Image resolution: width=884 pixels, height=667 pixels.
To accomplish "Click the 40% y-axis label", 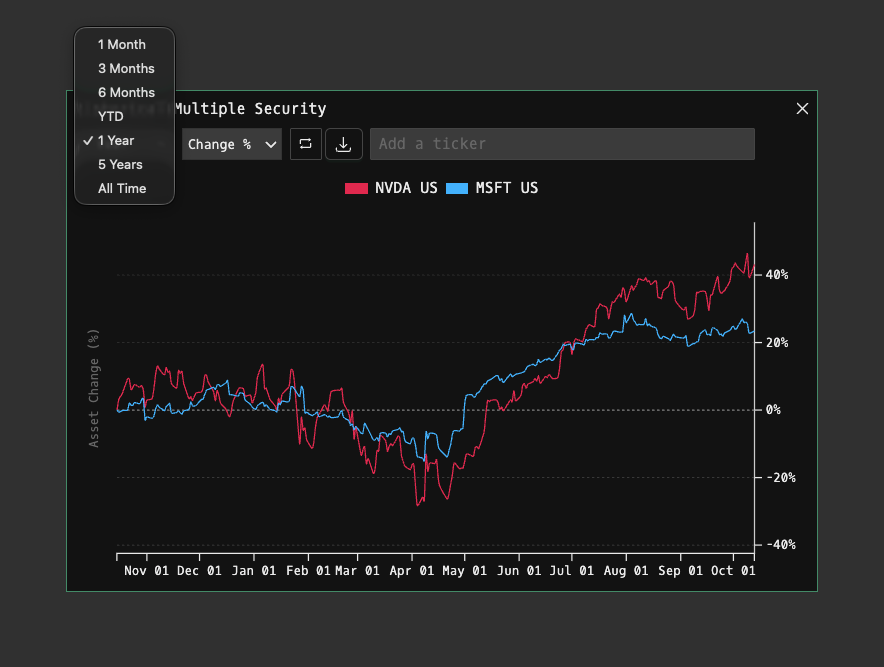I will click(x=777, y=275).
